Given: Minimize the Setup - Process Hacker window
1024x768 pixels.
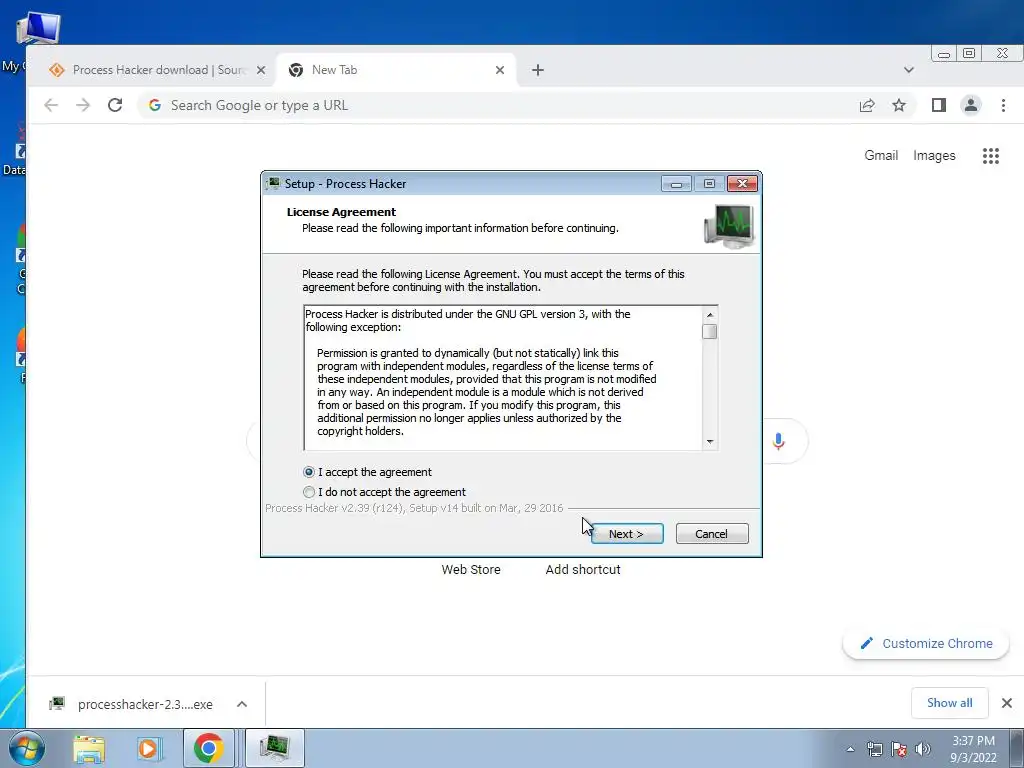Looking at the screenshot, I should pyautogui.click(x=677, y=184).
